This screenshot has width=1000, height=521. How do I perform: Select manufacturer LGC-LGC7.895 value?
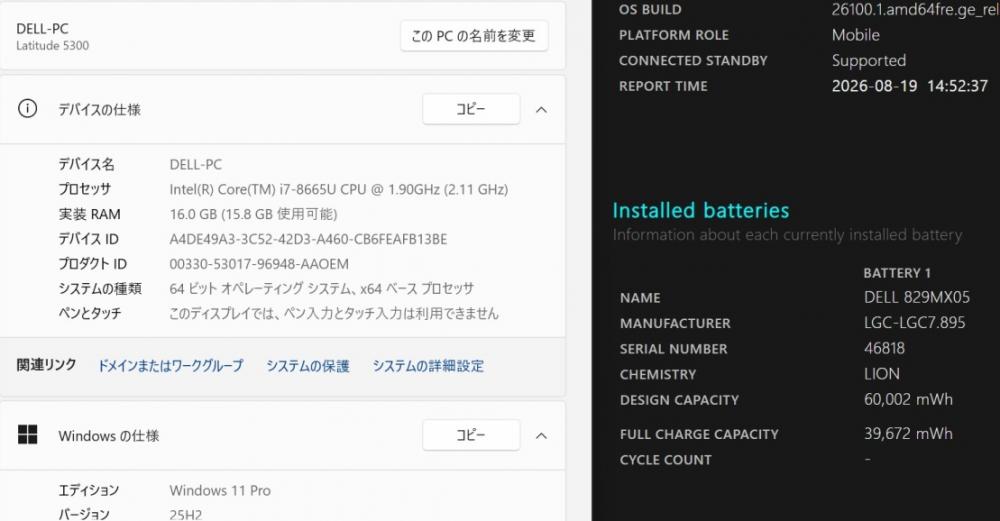click(x=915, y=323)
